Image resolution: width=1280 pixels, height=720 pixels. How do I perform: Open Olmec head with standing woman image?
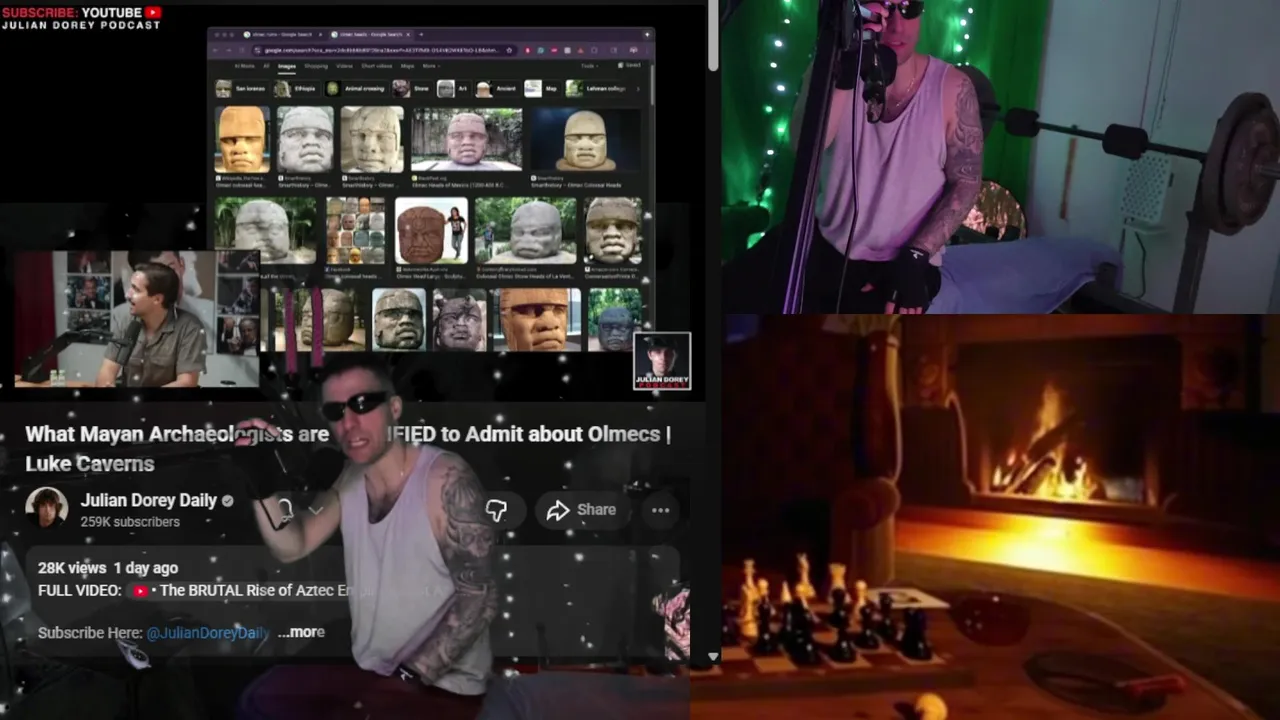[x=431, y=230]
